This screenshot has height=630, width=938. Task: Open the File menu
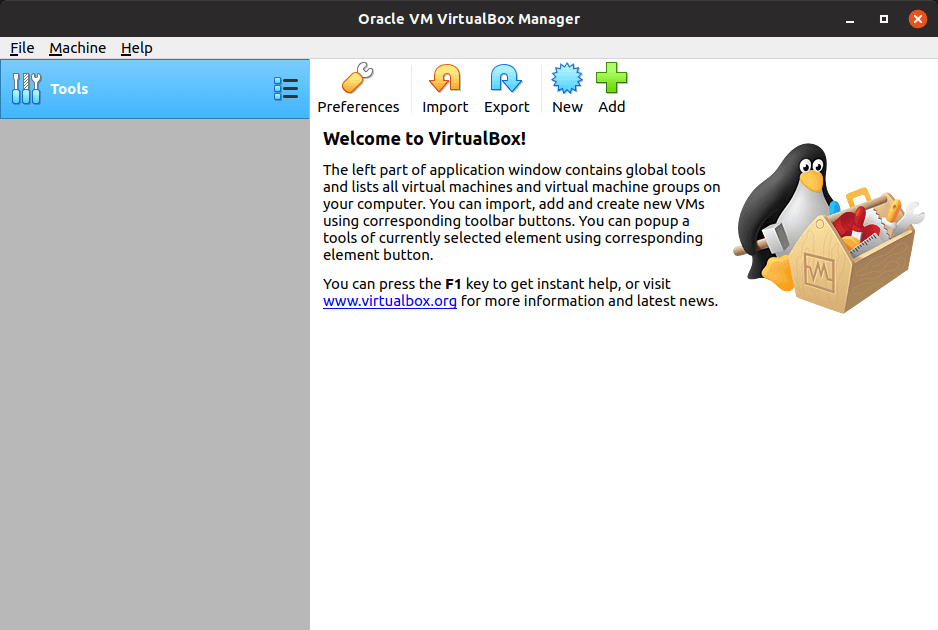coord(22,48)
